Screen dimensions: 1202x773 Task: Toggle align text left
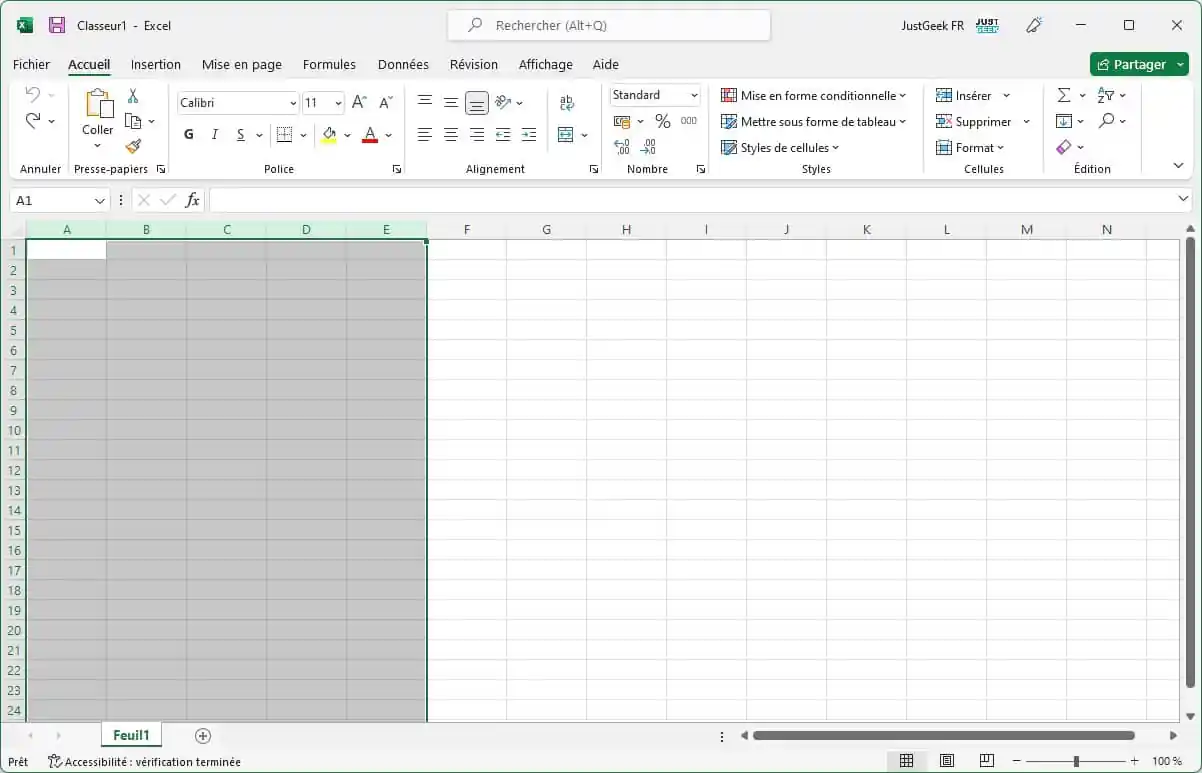point(425,134)
